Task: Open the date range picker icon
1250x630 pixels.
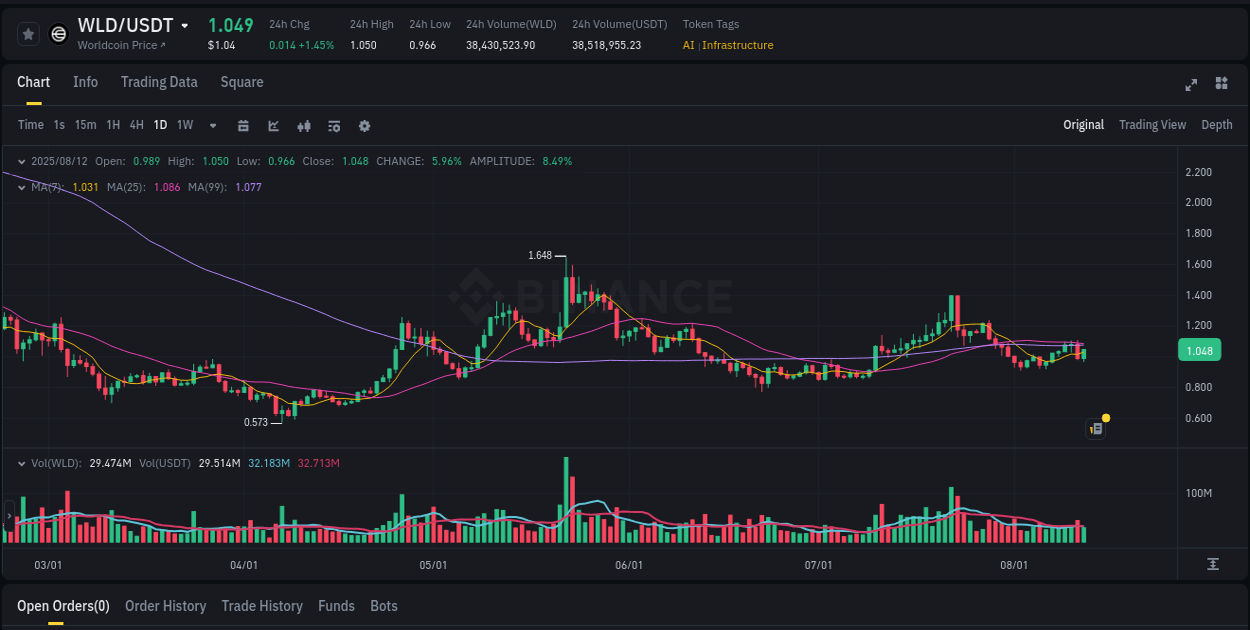Action: tap(243, 126)
